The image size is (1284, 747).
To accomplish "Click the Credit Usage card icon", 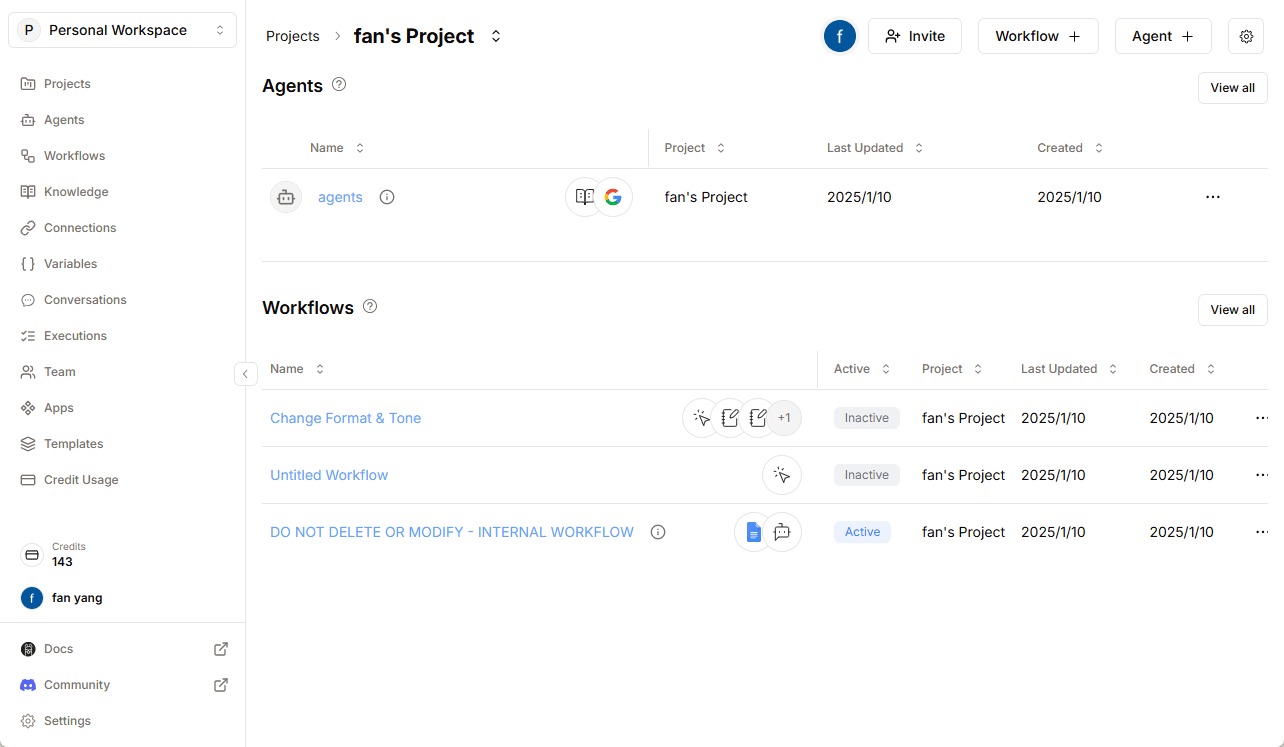I will [28, 480].
